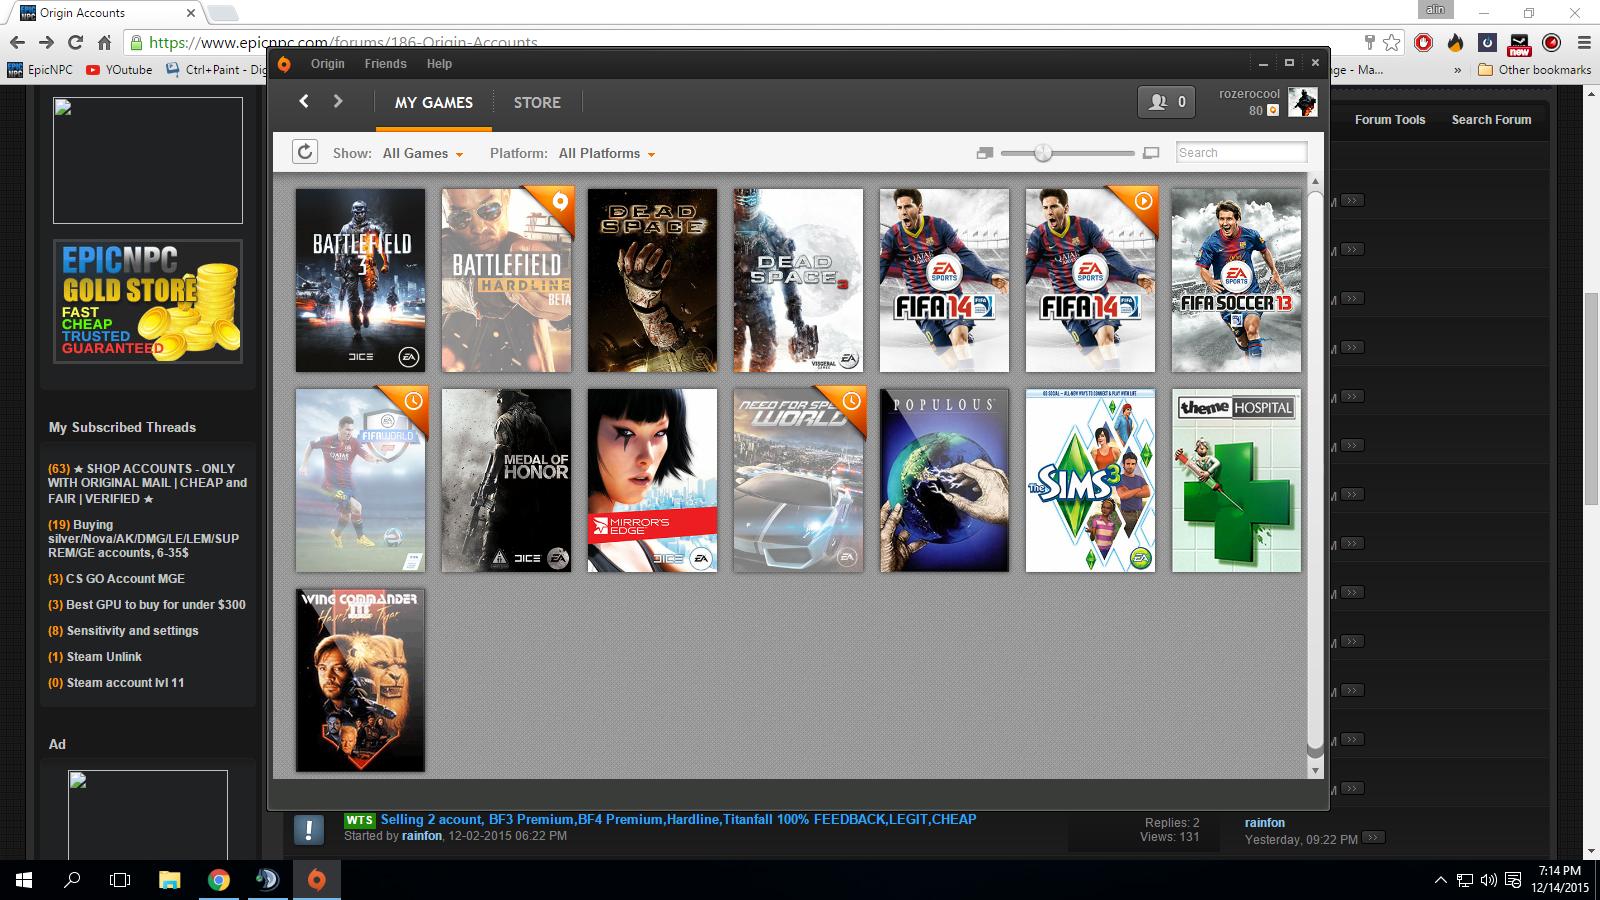
Task: Select the Medal of Honor tile
Action: pyautogui.click(x=506, y=480)
